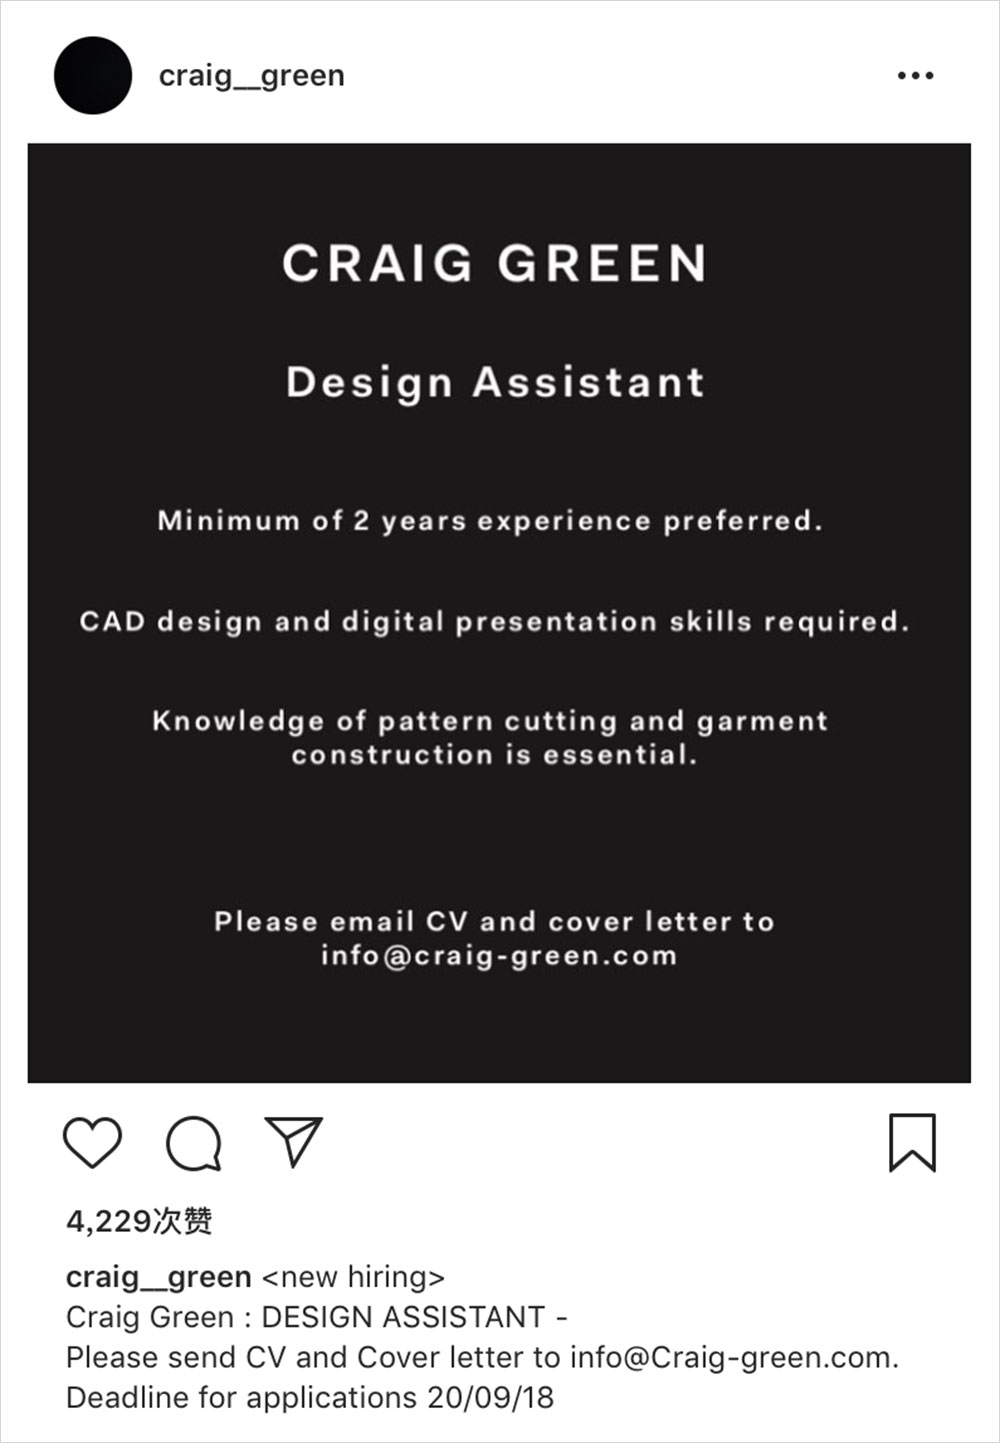Click the Design Assistant title in the image
The image size is (1000, 1443).
[x=495, y=383]
